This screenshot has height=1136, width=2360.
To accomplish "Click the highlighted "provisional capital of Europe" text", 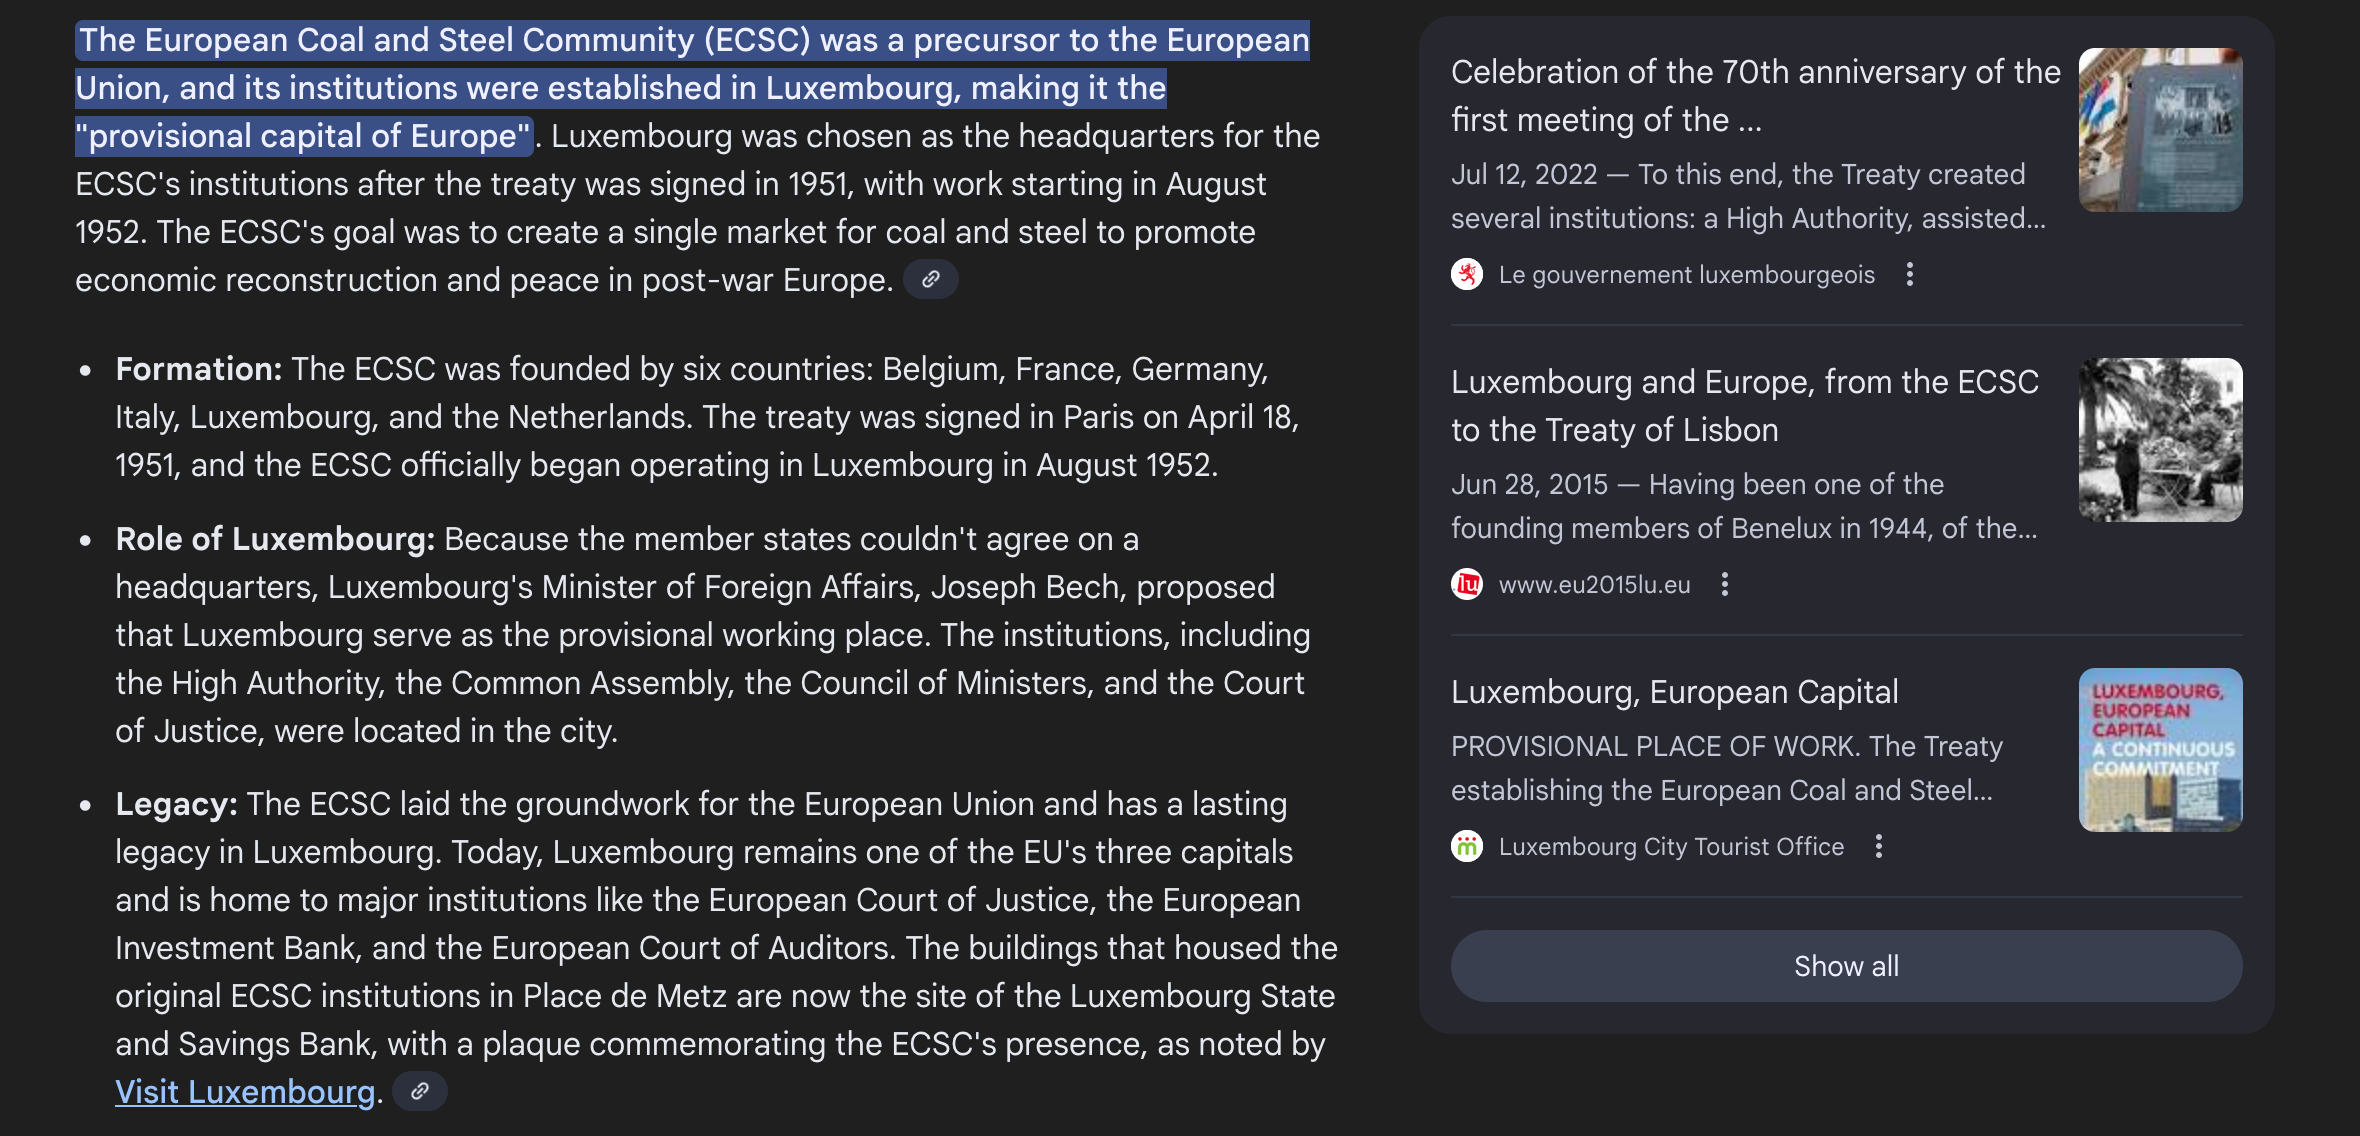I will (304, 136).
